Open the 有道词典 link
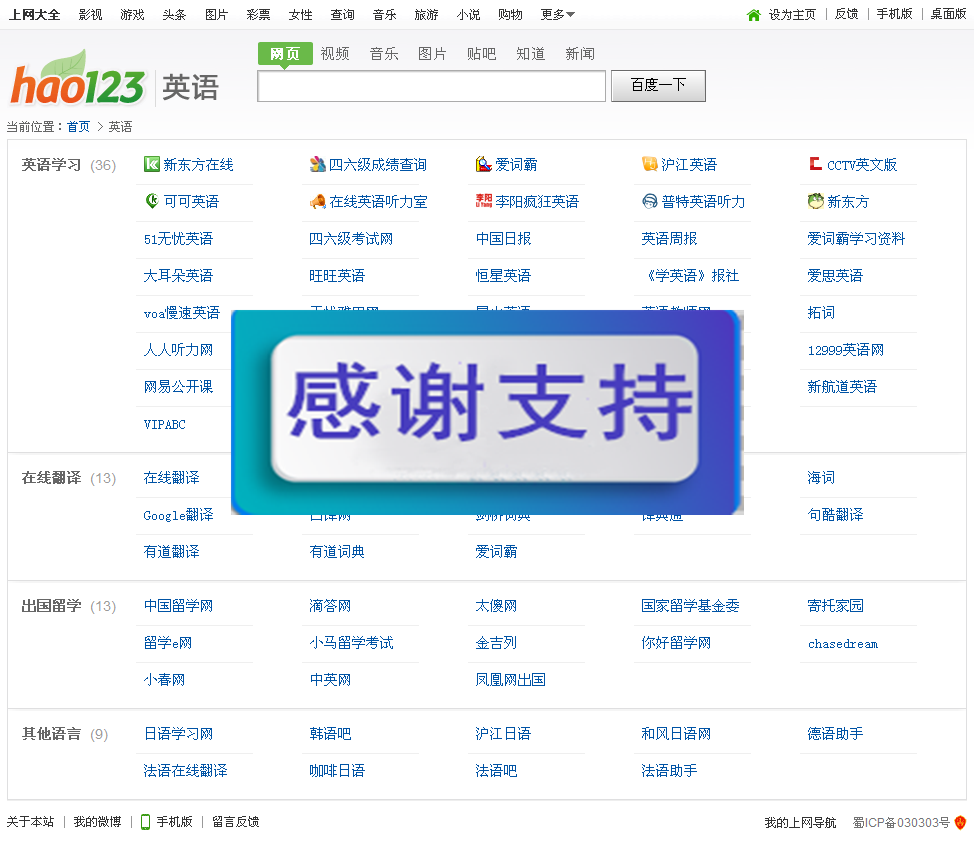Screen dimensions: 974x862 click(x=337, y=551)
